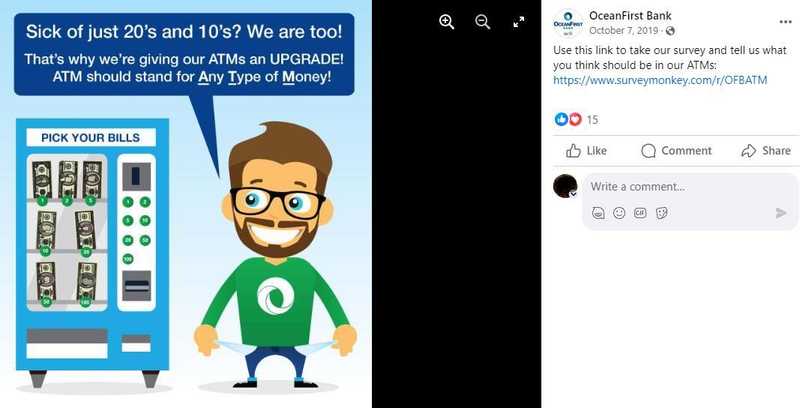Image resolution: width=800 pixels, height=408 pixels.
Task: Open the sticker picker in comment
Action: pyautogui.click(x=661, y=213)
